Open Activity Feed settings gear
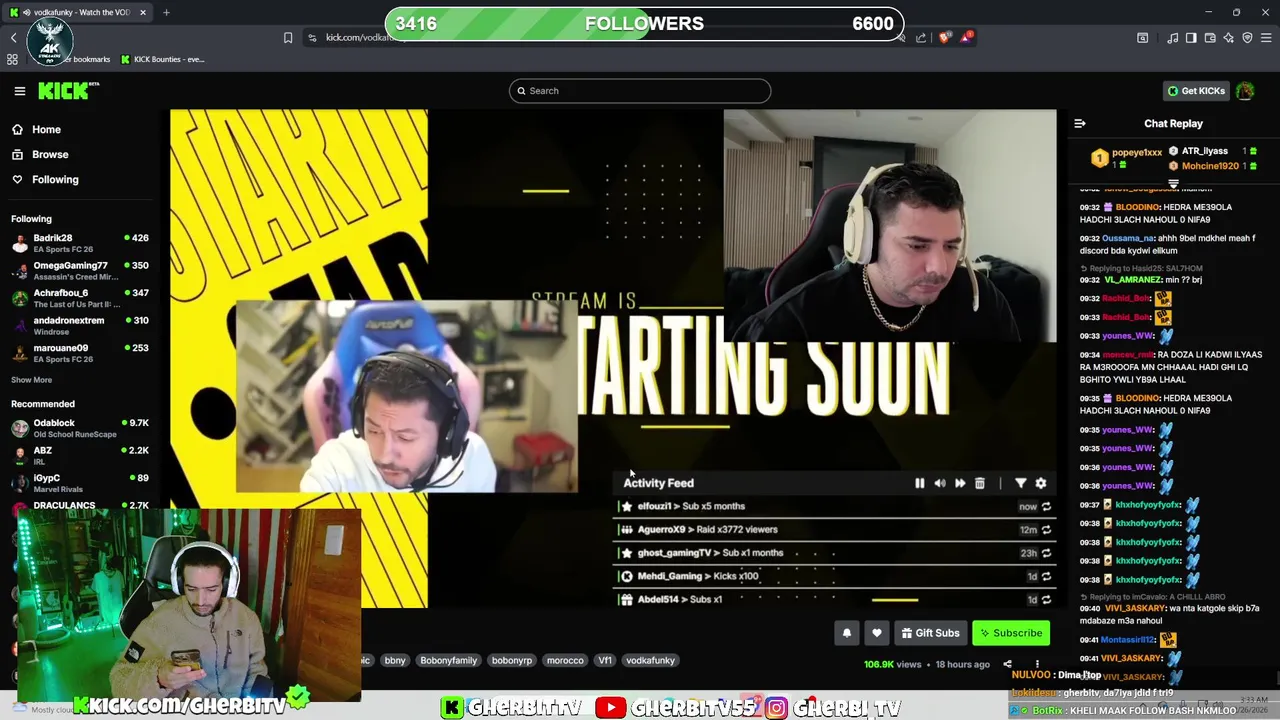The height and width of the screenshot is (720, 1280). (x=1041, y=483)
